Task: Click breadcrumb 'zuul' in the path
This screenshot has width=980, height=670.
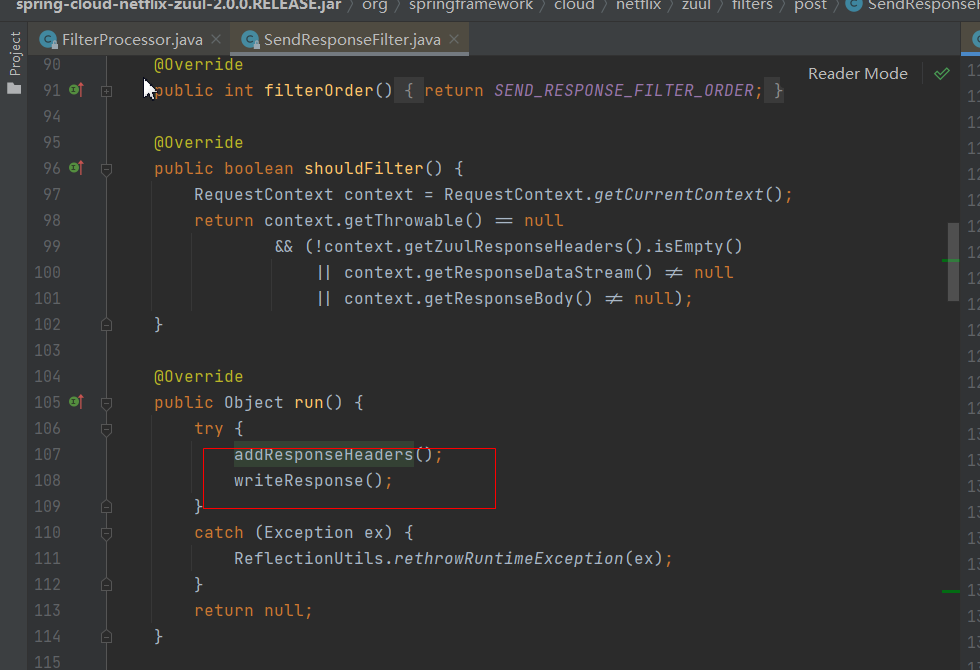Action: click(696, 6)
